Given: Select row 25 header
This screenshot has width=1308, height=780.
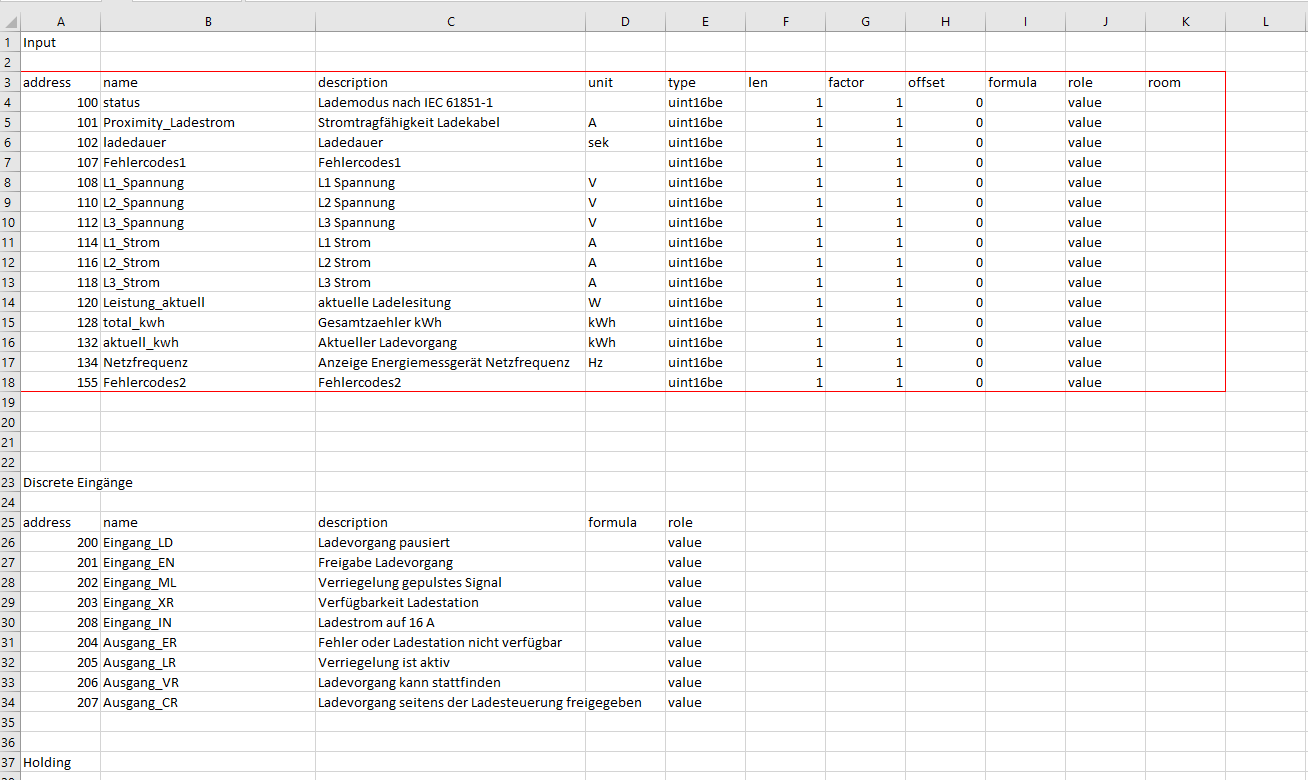Looking at the screenshot, I should [x=10, y=522].
